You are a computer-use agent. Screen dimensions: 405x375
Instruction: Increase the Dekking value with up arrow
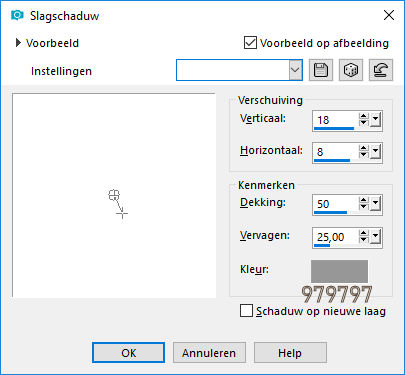pos(363,200)
